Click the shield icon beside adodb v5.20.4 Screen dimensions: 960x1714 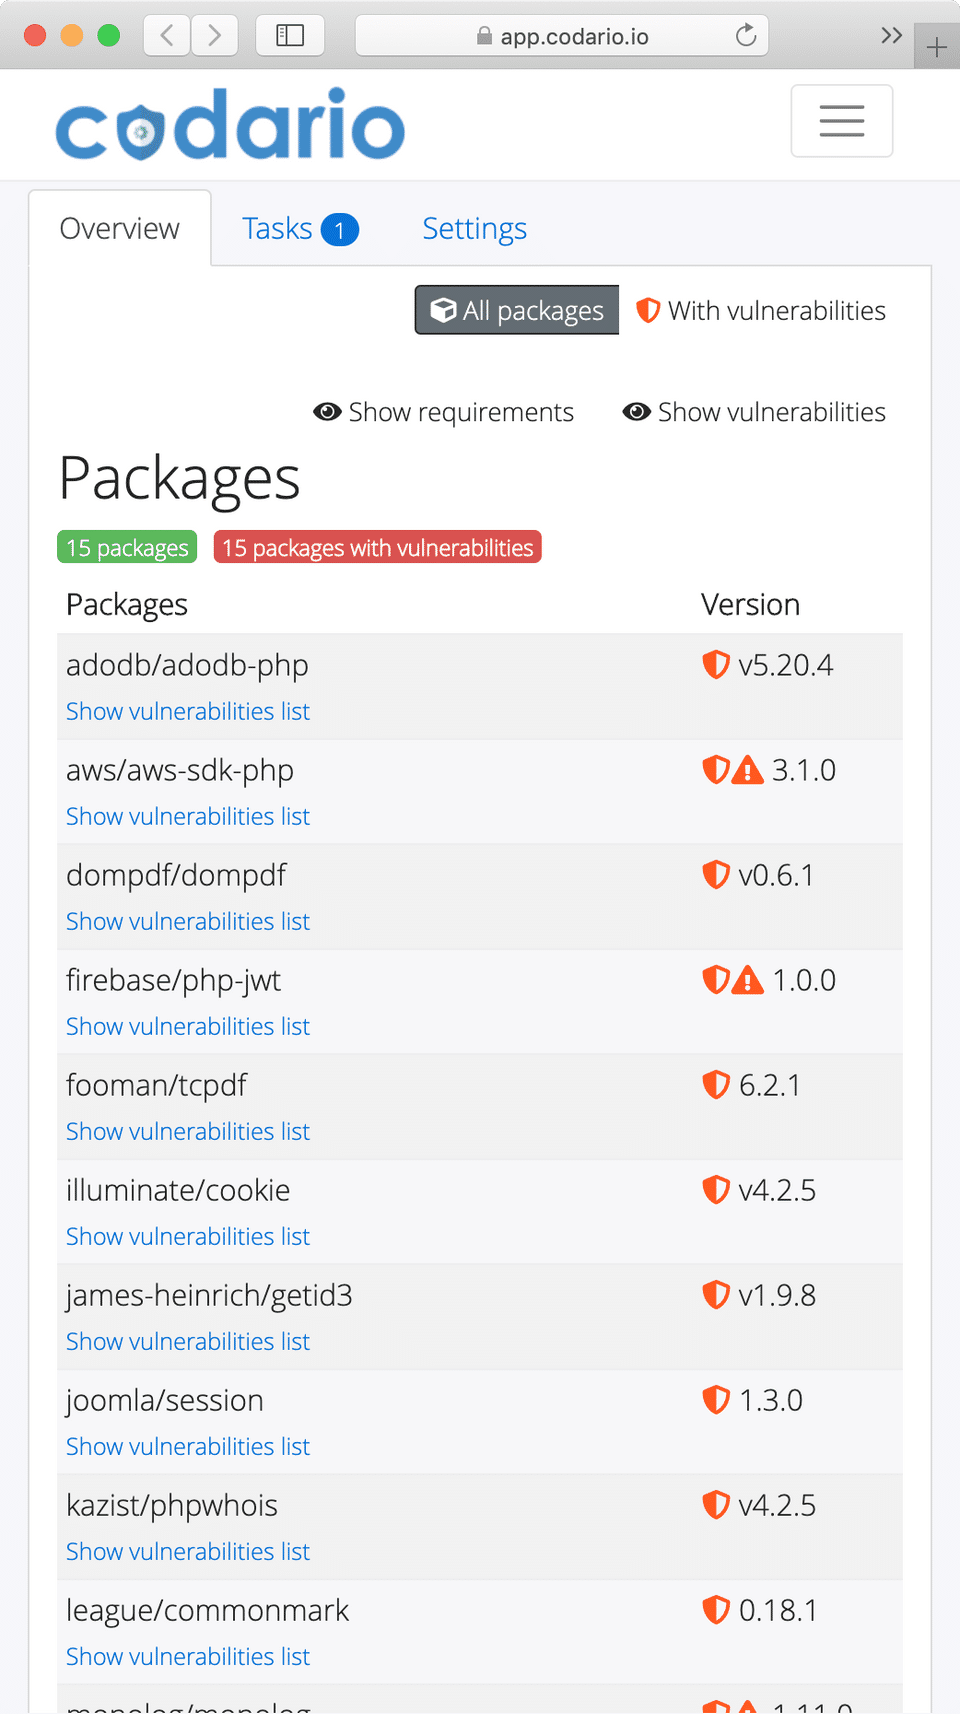coord(716,665)
